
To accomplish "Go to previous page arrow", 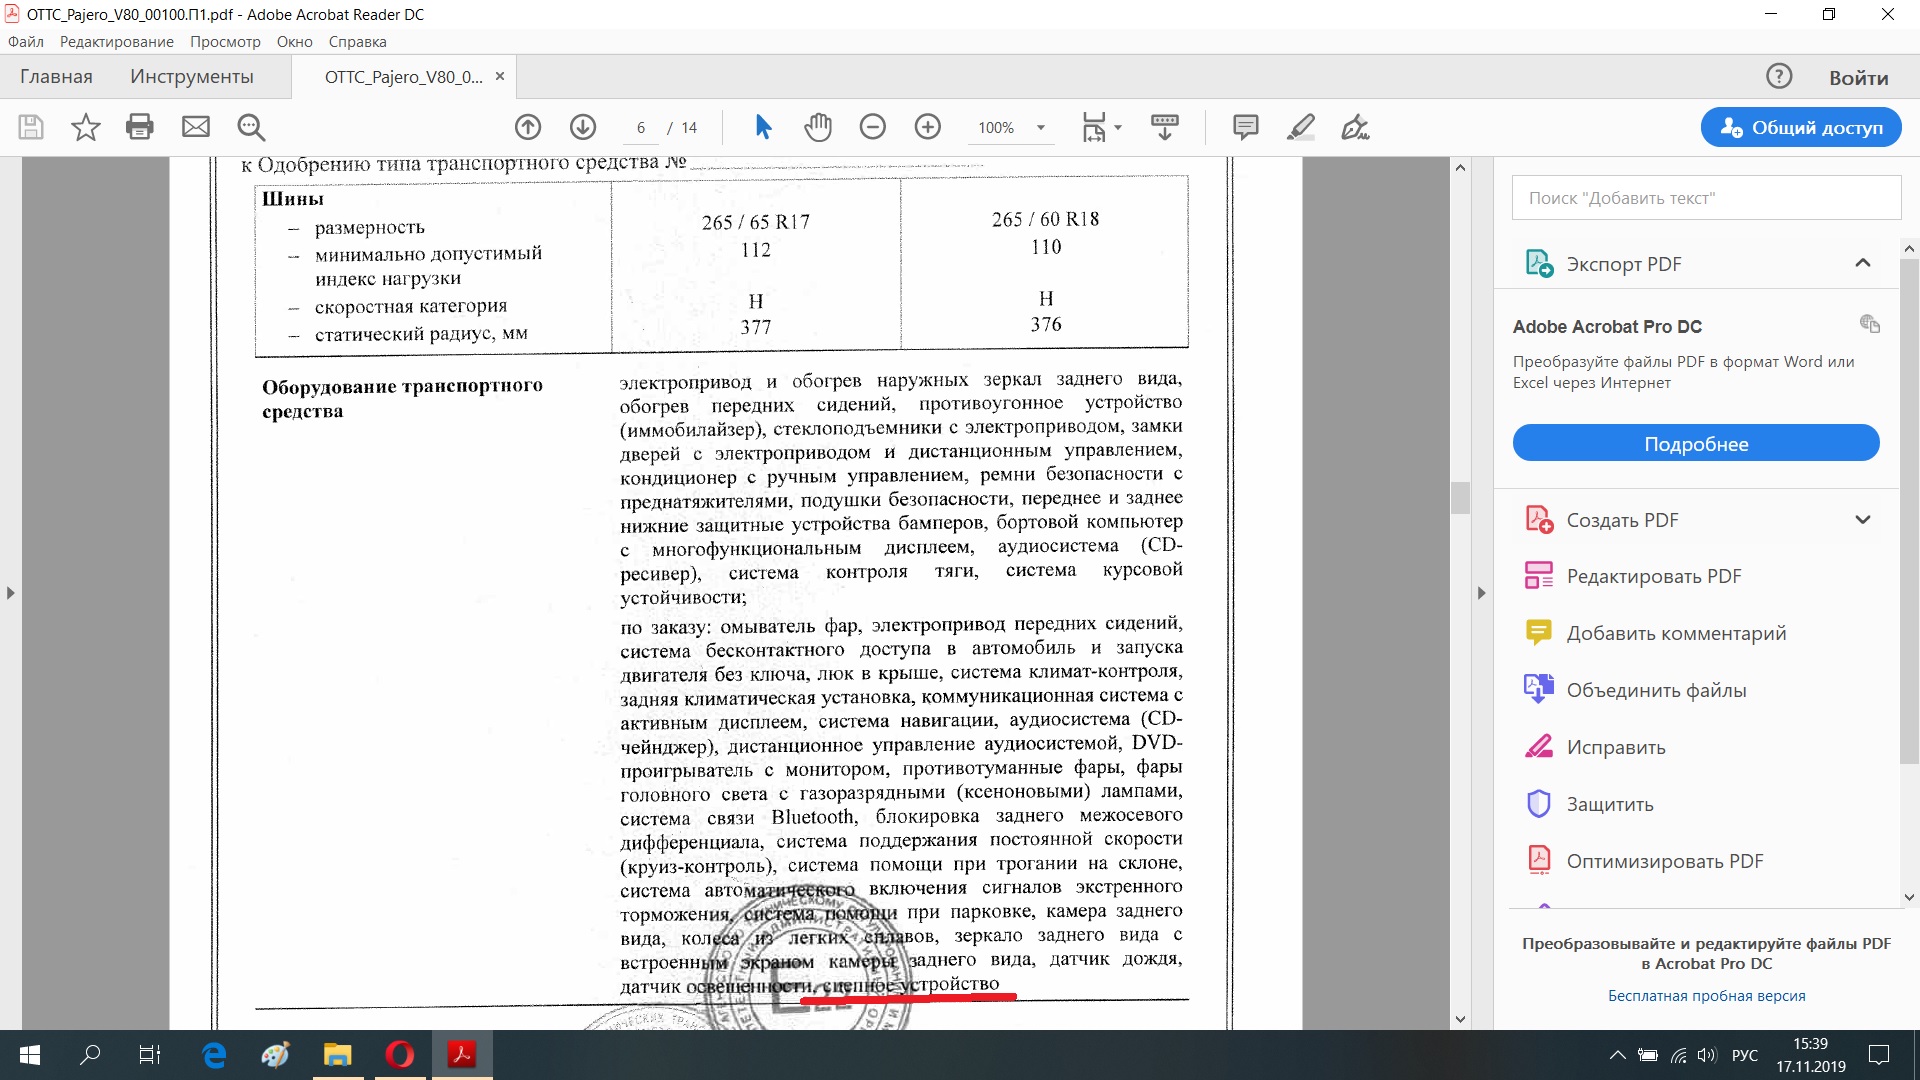I will (x=528, y=127).
